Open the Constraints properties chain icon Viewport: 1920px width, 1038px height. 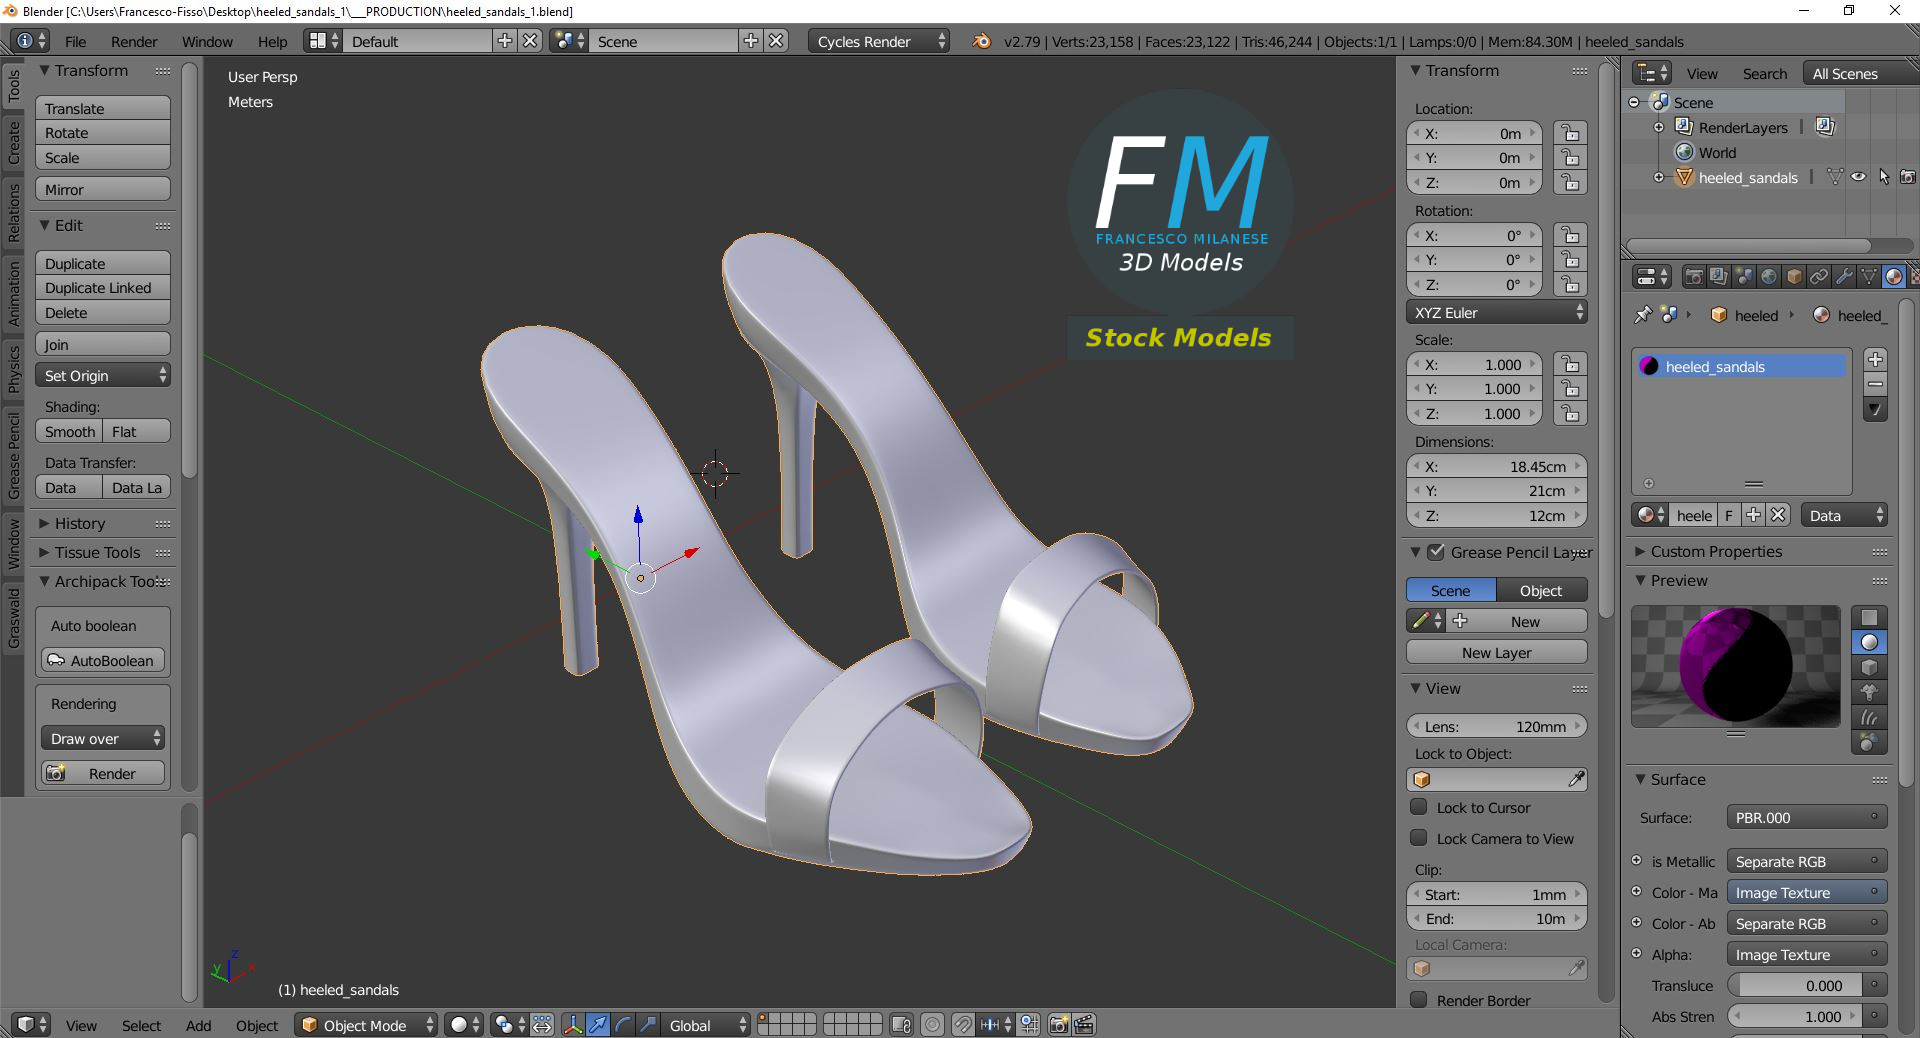[x=1819, y=277]
